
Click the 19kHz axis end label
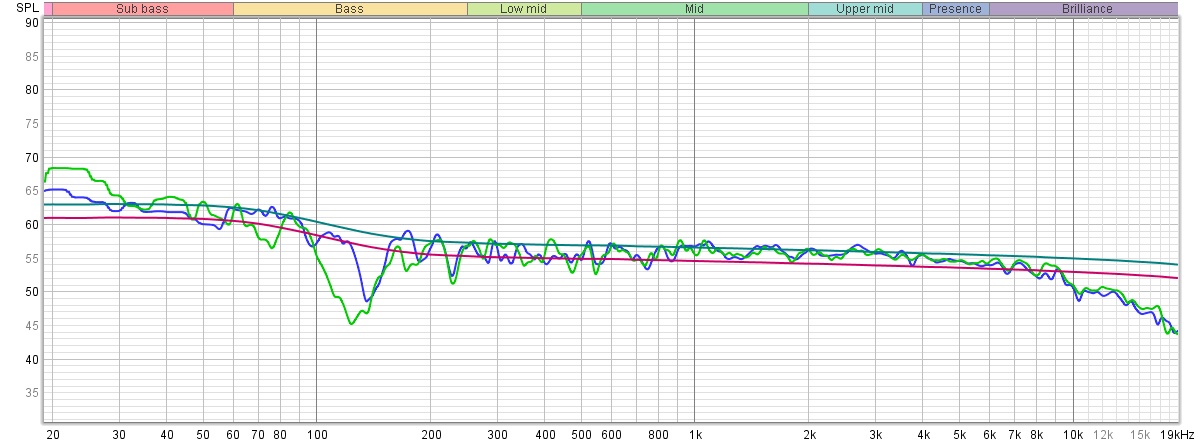tap(1177, 435)
